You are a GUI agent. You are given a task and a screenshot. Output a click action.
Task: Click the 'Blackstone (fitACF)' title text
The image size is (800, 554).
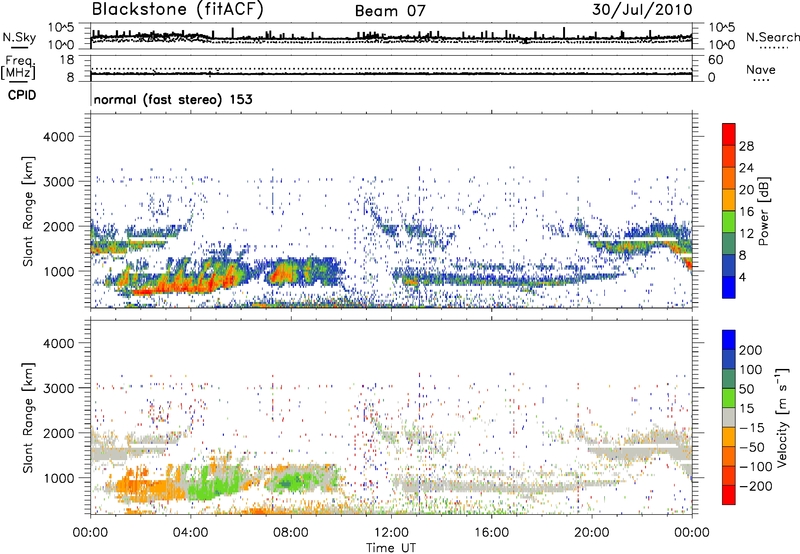(x=178, y=9)
